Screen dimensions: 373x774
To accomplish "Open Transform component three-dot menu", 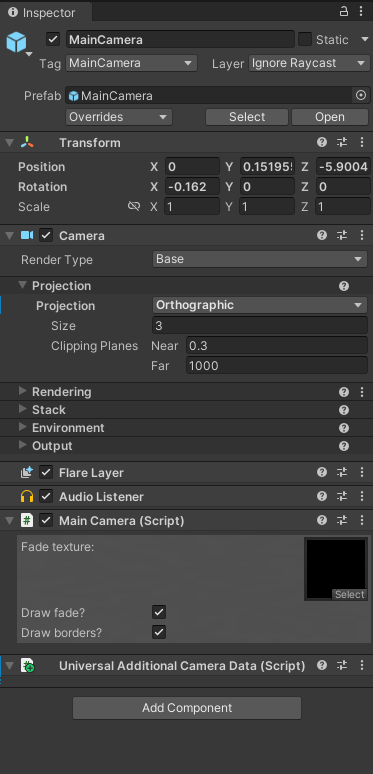I will tap(362, 143).
